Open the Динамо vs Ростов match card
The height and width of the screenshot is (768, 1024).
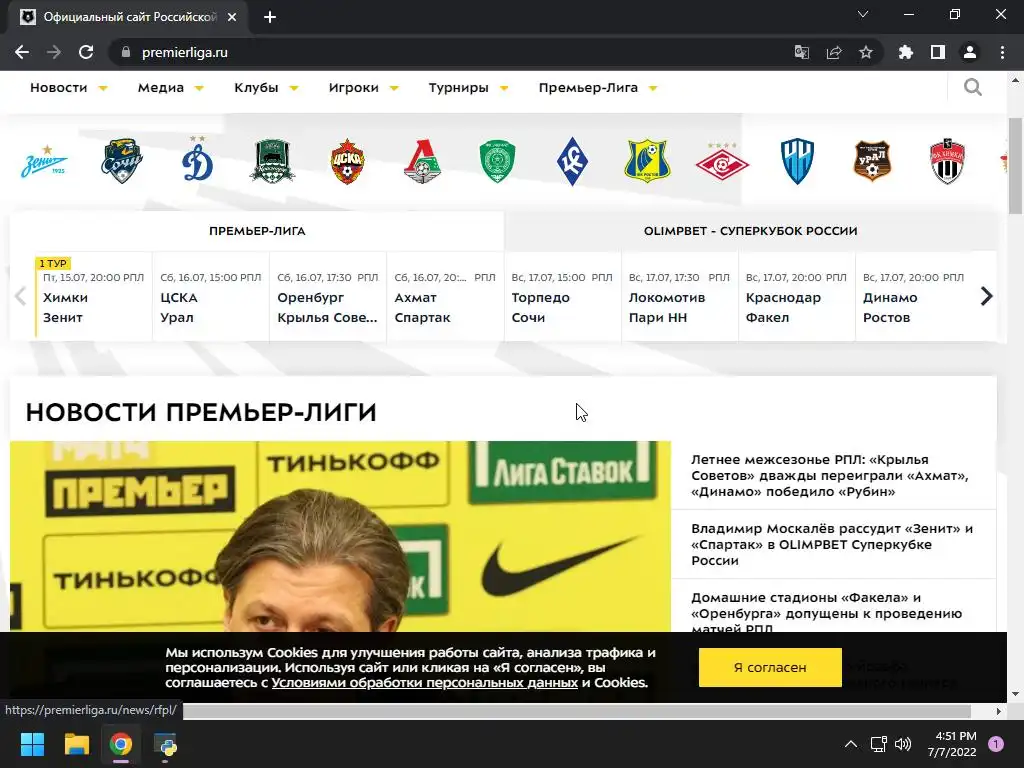[x=913, y=296]
